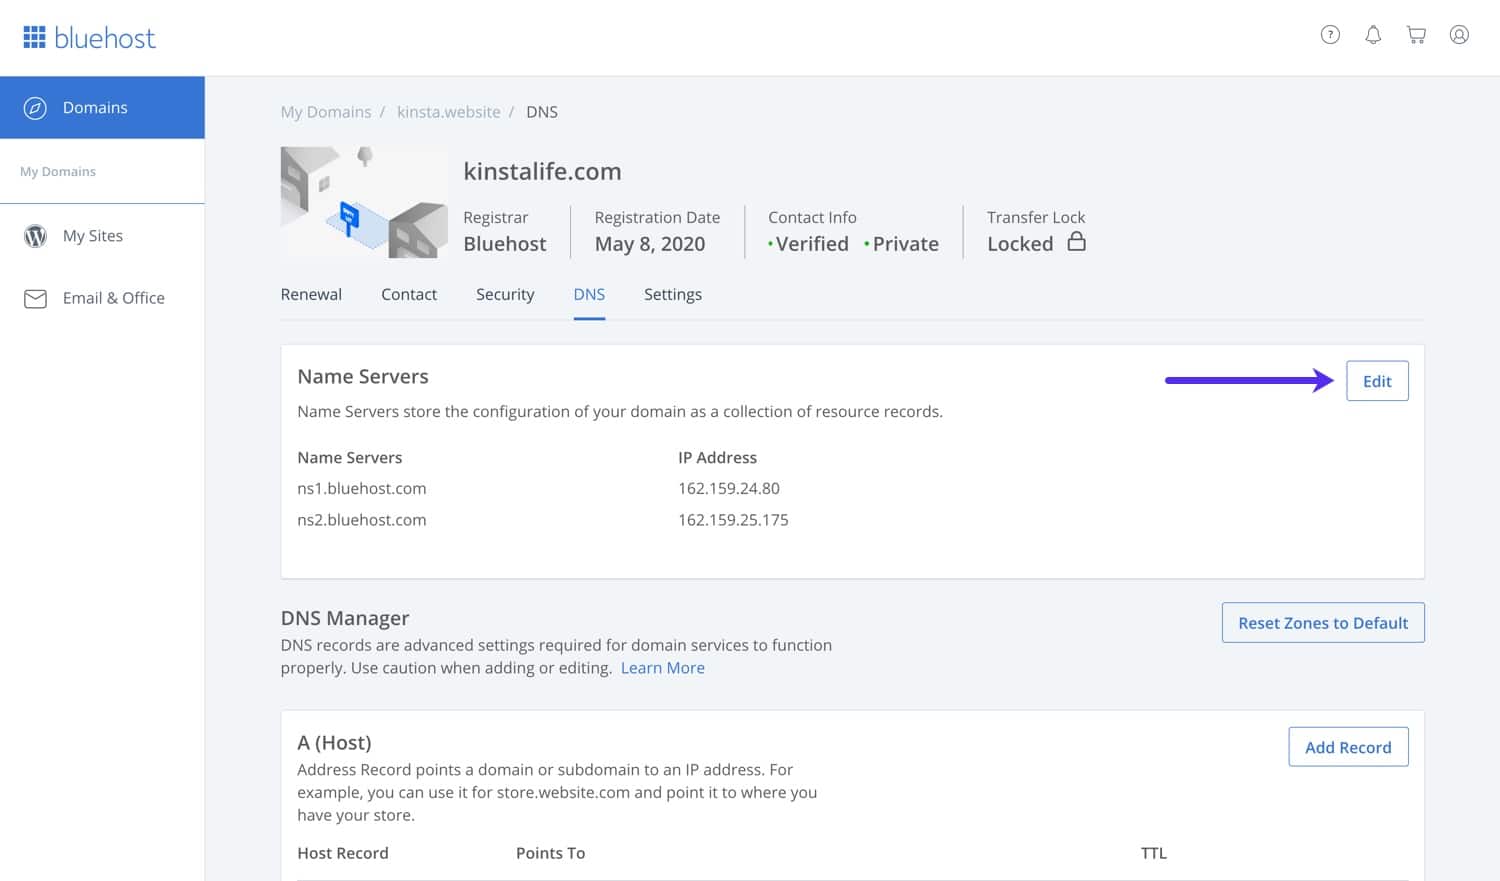This screenshot has height=881, width=1500.
Task: Click Reset Zones to Default
Action: (1323, 622)
